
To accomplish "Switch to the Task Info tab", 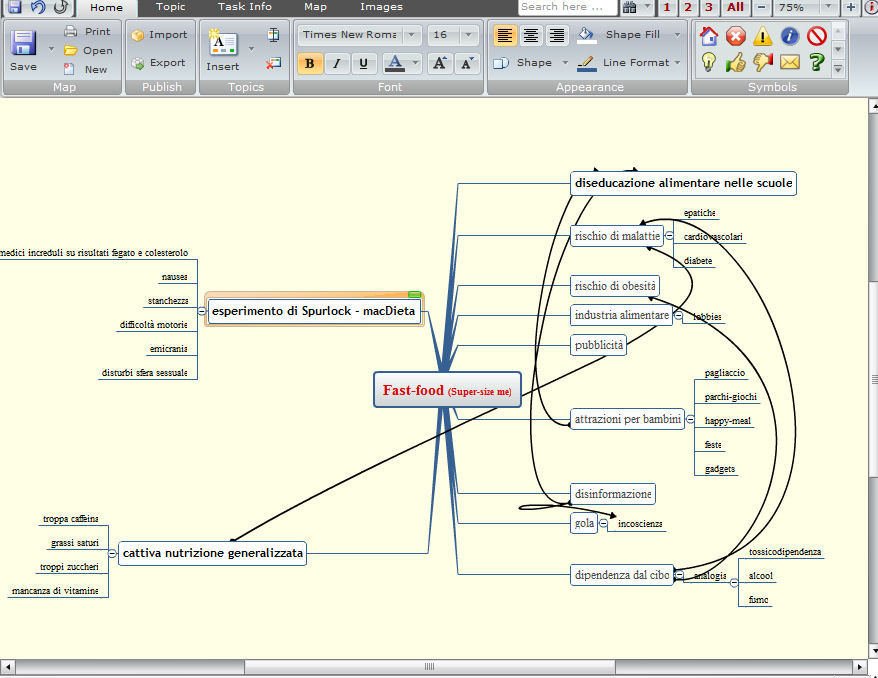I will (245, 7).
